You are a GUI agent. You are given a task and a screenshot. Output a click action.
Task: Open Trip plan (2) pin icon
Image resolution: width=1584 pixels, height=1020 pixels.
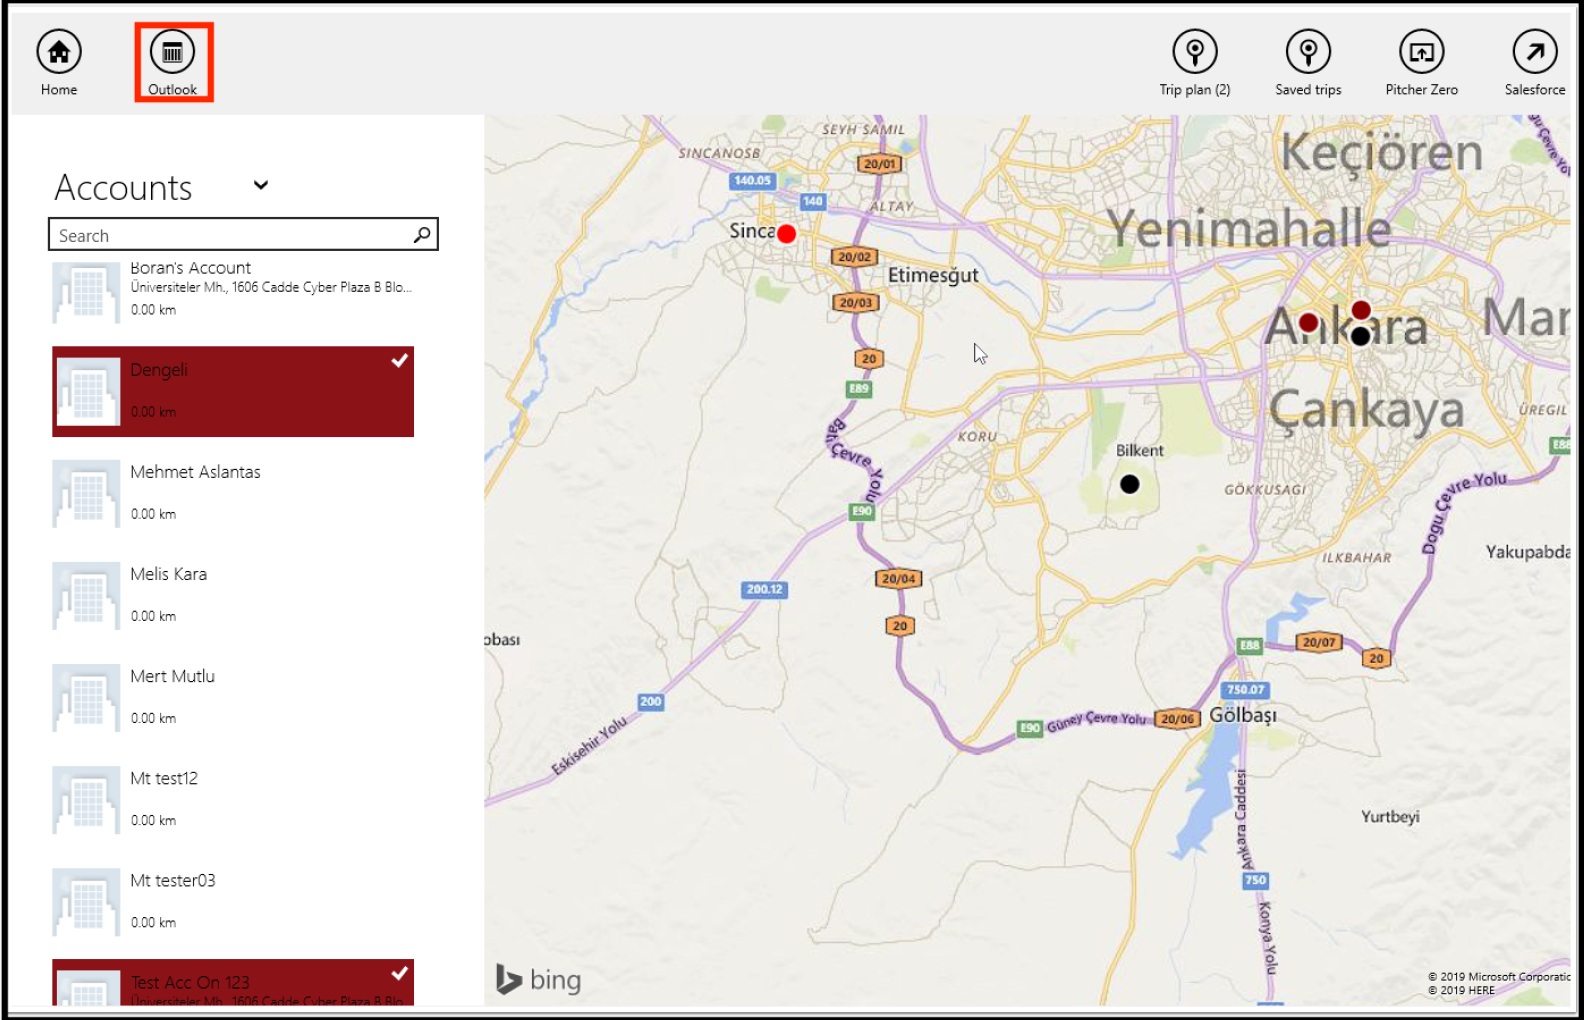[x=1194, y=52]
